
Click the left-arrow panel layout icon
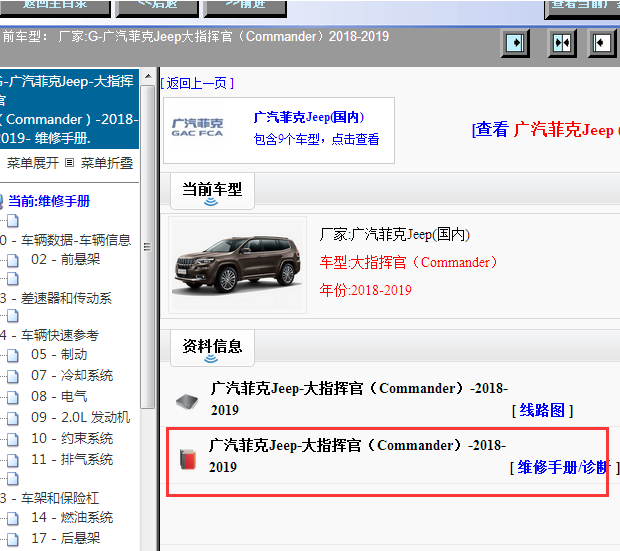tap(602, 42)
